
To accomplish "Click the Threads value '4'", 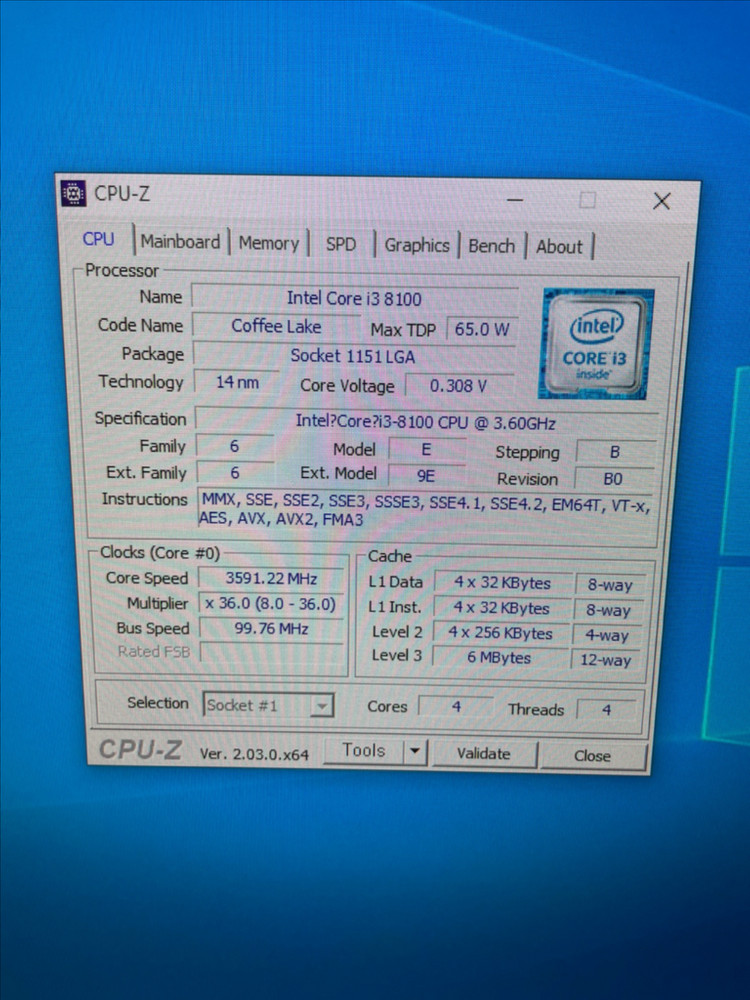I will pyautogui.click(x=607, y=710).
